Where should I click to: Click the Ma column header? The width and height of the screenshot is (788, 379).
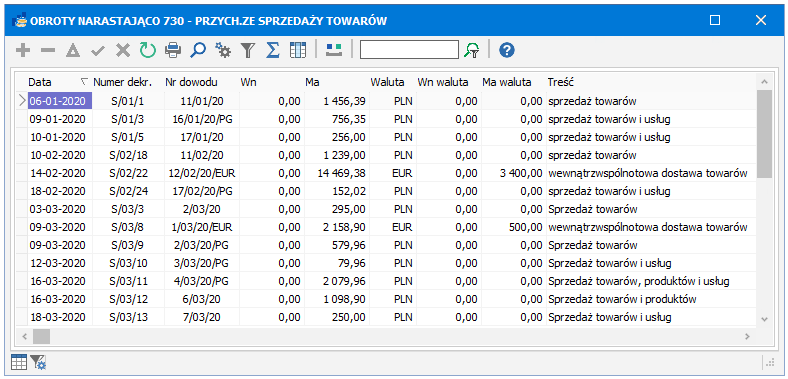[x=336, y=82]
